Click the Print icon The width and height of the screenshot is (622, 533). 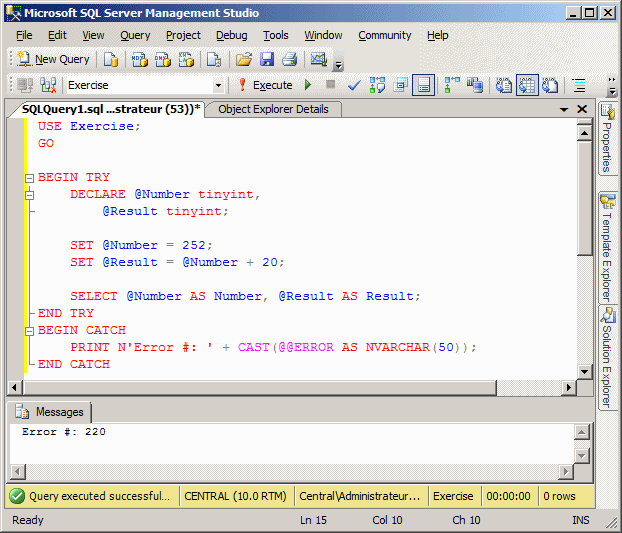pos(290,59)
